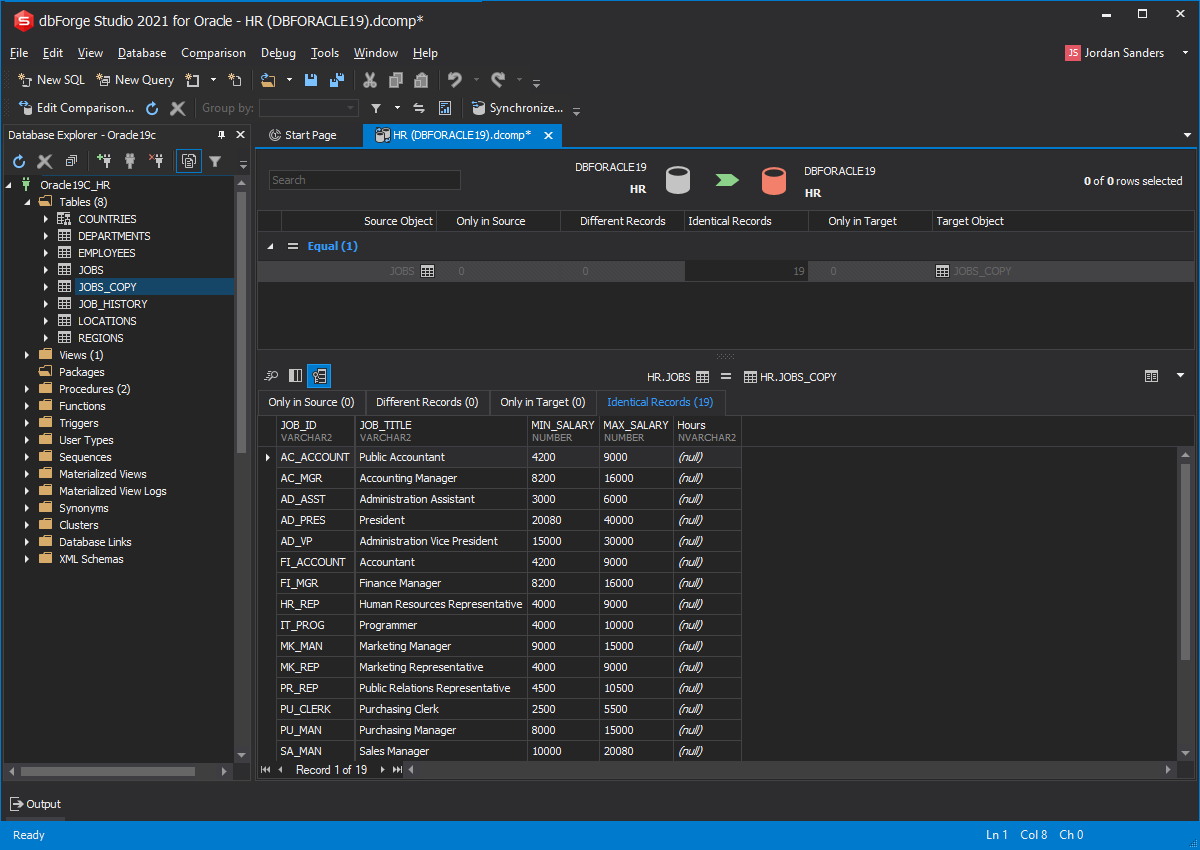The height and width of the screenshot is (850, 1200).
Task: Click the Search input field
Action: coord(364,180)
